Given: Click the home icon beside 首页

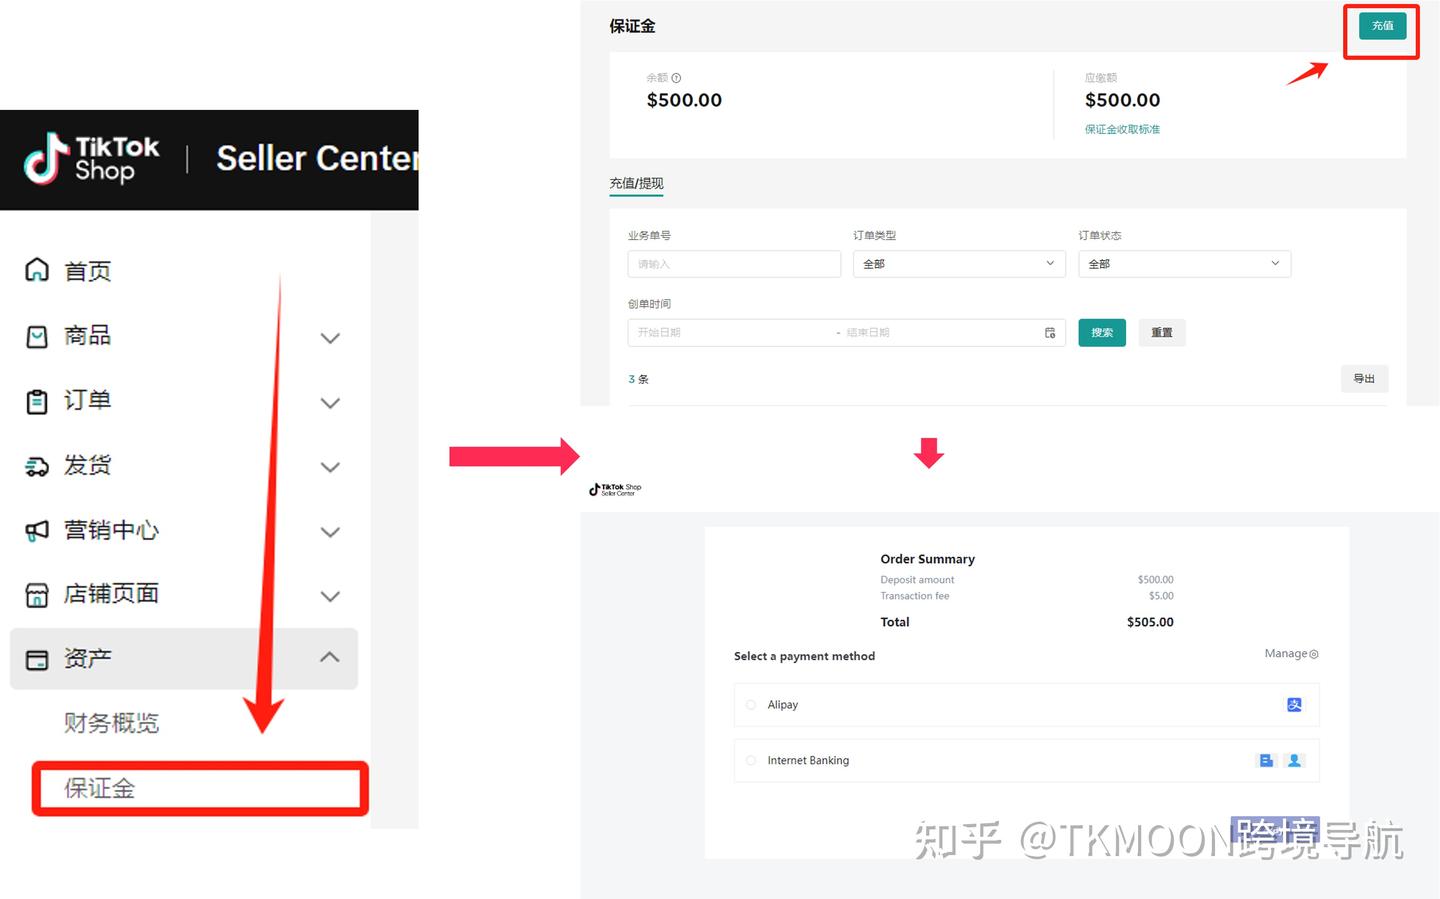Looking at the screenshot, I should (x=37, y=270).
